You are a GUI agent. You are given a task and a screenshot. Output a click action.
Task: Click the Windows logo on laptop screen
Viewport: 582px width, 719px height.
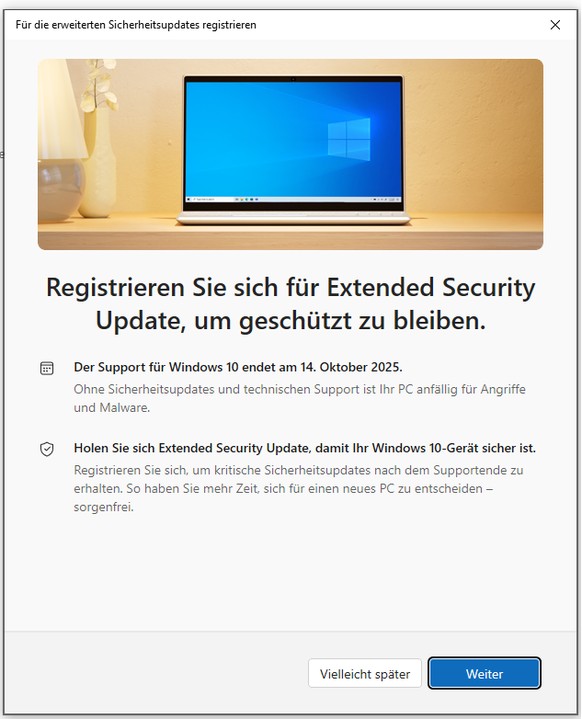point(349,139)
